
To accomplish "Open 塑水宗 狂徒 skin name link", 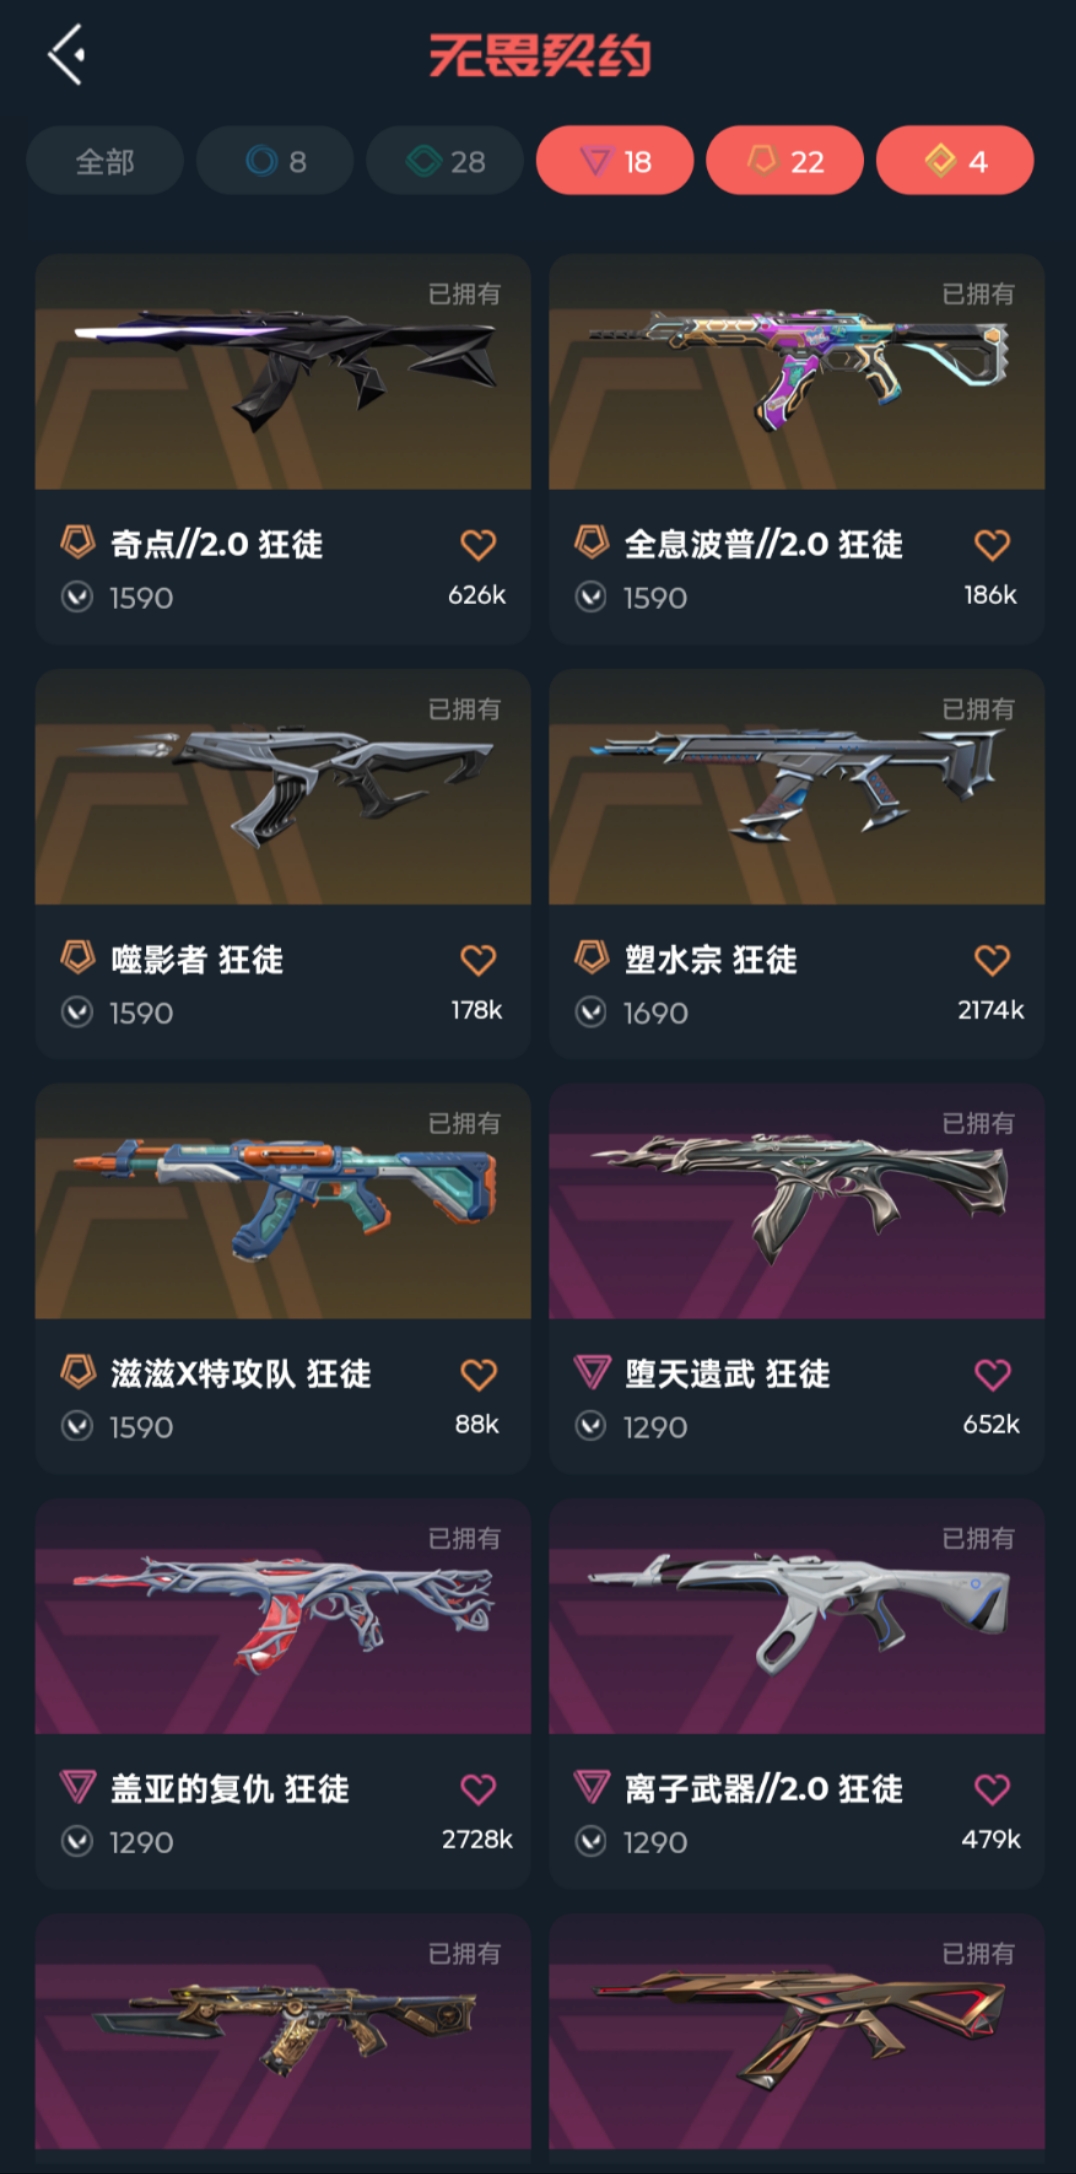I will tap(711, 960).
